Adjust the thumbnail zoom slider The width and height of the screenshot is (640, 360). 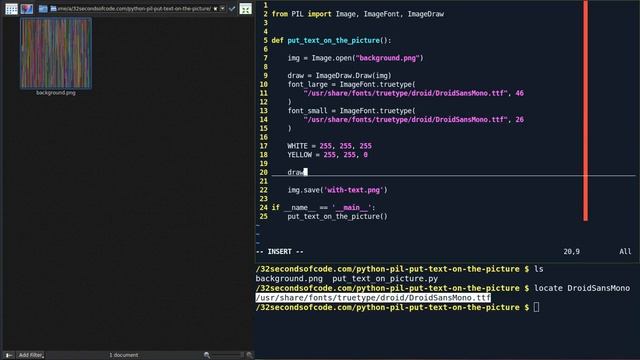point(228,355)
